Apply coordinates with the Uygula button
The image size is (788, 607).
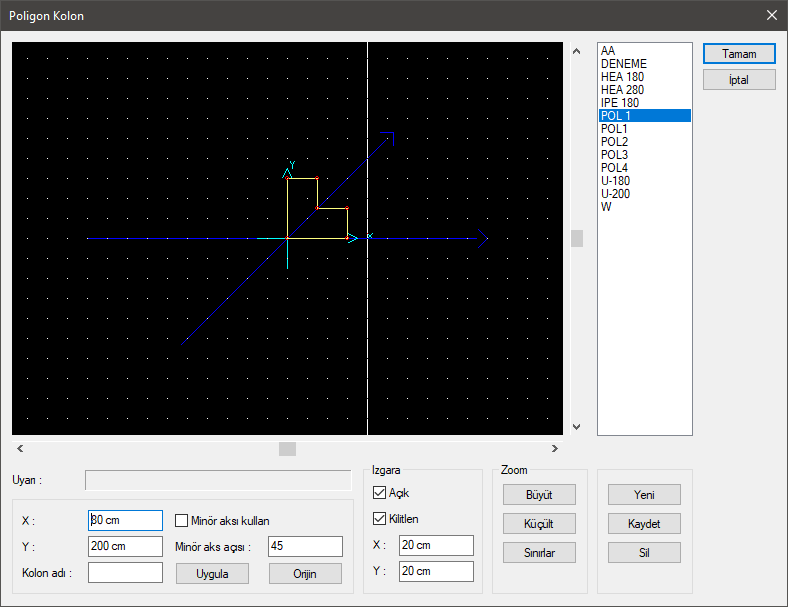click(x=212, y=574)
